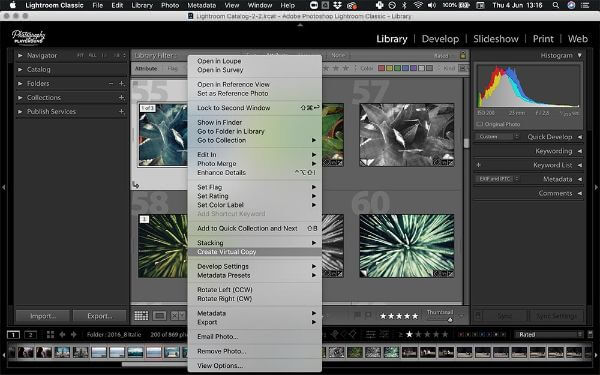Image resolution: width=600 pixels, height=375 pixels.
Task: Choose View Options... in context menu
Action: 254,366
